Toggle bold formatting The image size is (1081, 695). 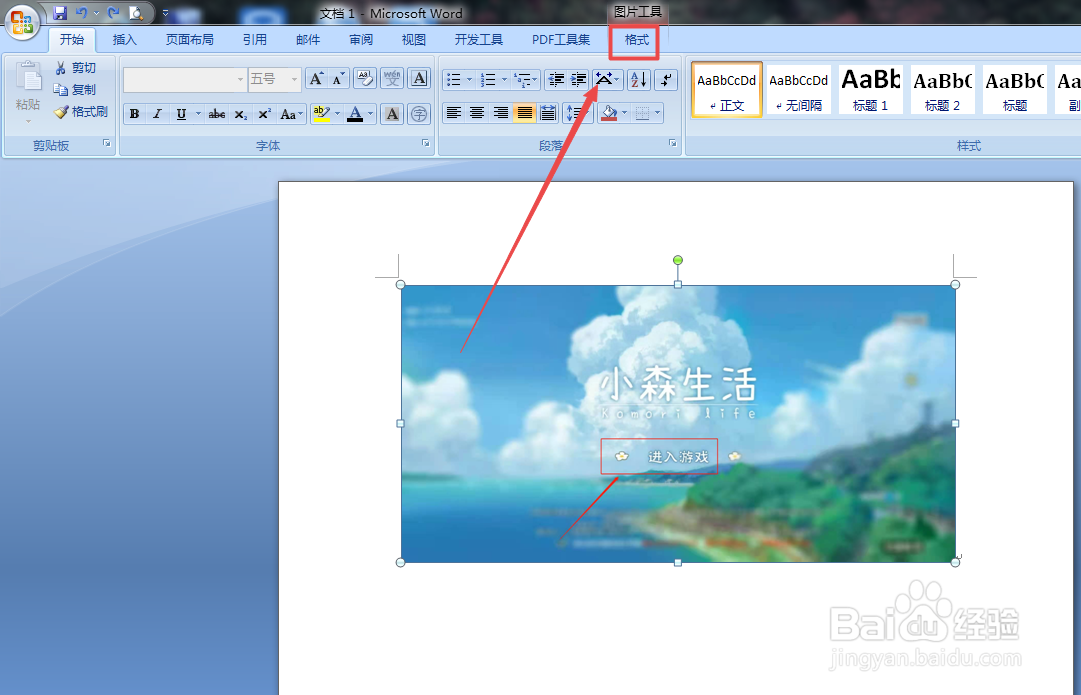pyautogui.click(x=134, y=114)
